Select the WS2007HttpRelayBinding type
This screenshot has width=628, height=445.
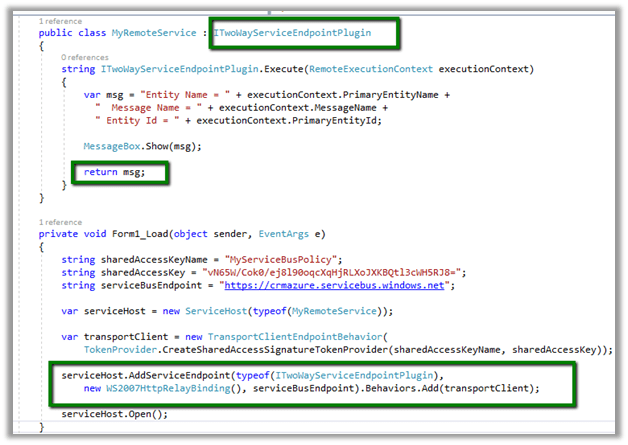[166, 388]
